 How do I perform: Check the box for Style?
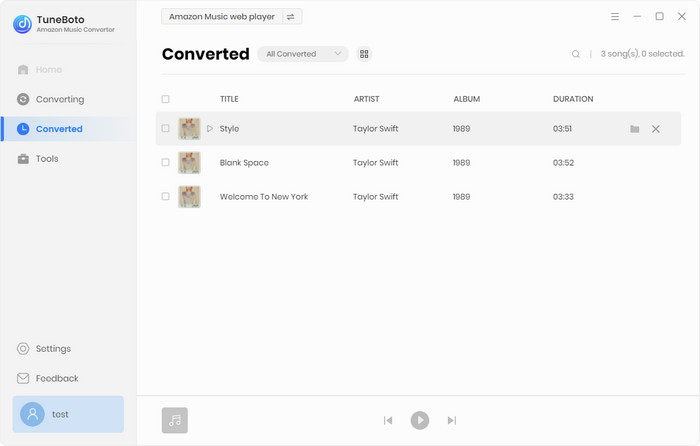pos(166,129)
